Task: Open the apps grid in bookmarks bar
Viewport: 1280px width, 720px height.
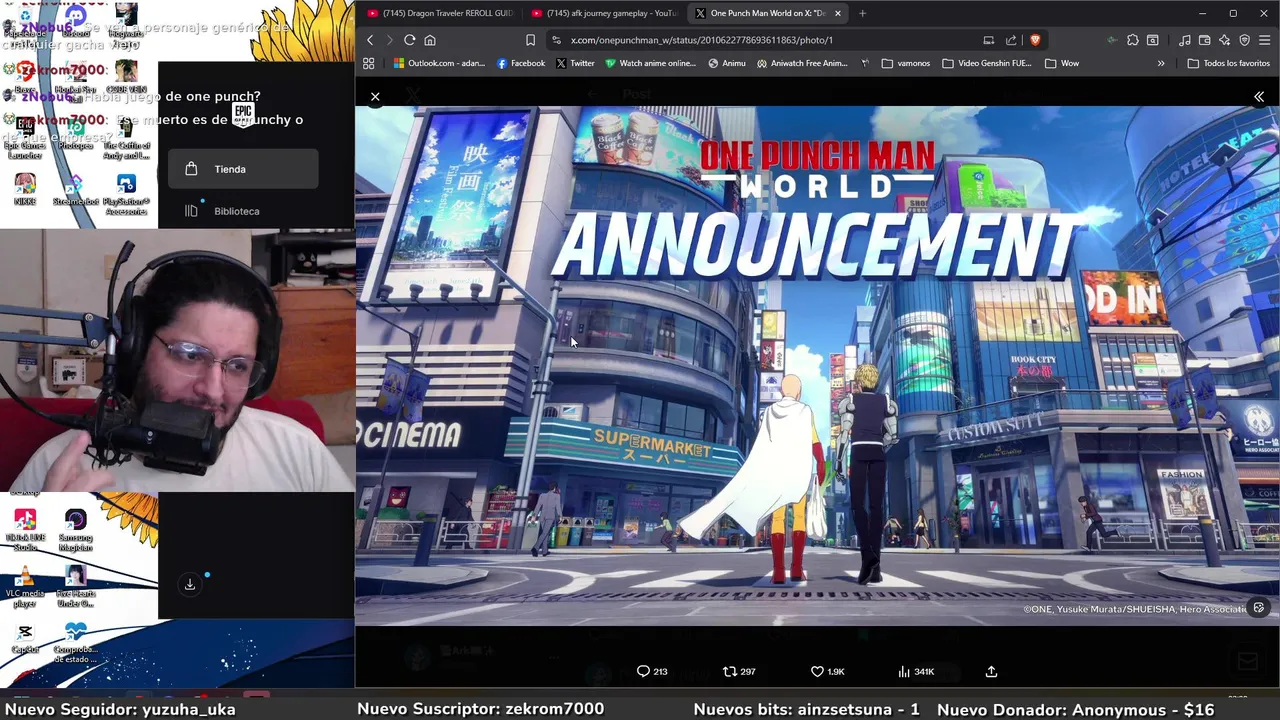Action: (x=368, y=63)
